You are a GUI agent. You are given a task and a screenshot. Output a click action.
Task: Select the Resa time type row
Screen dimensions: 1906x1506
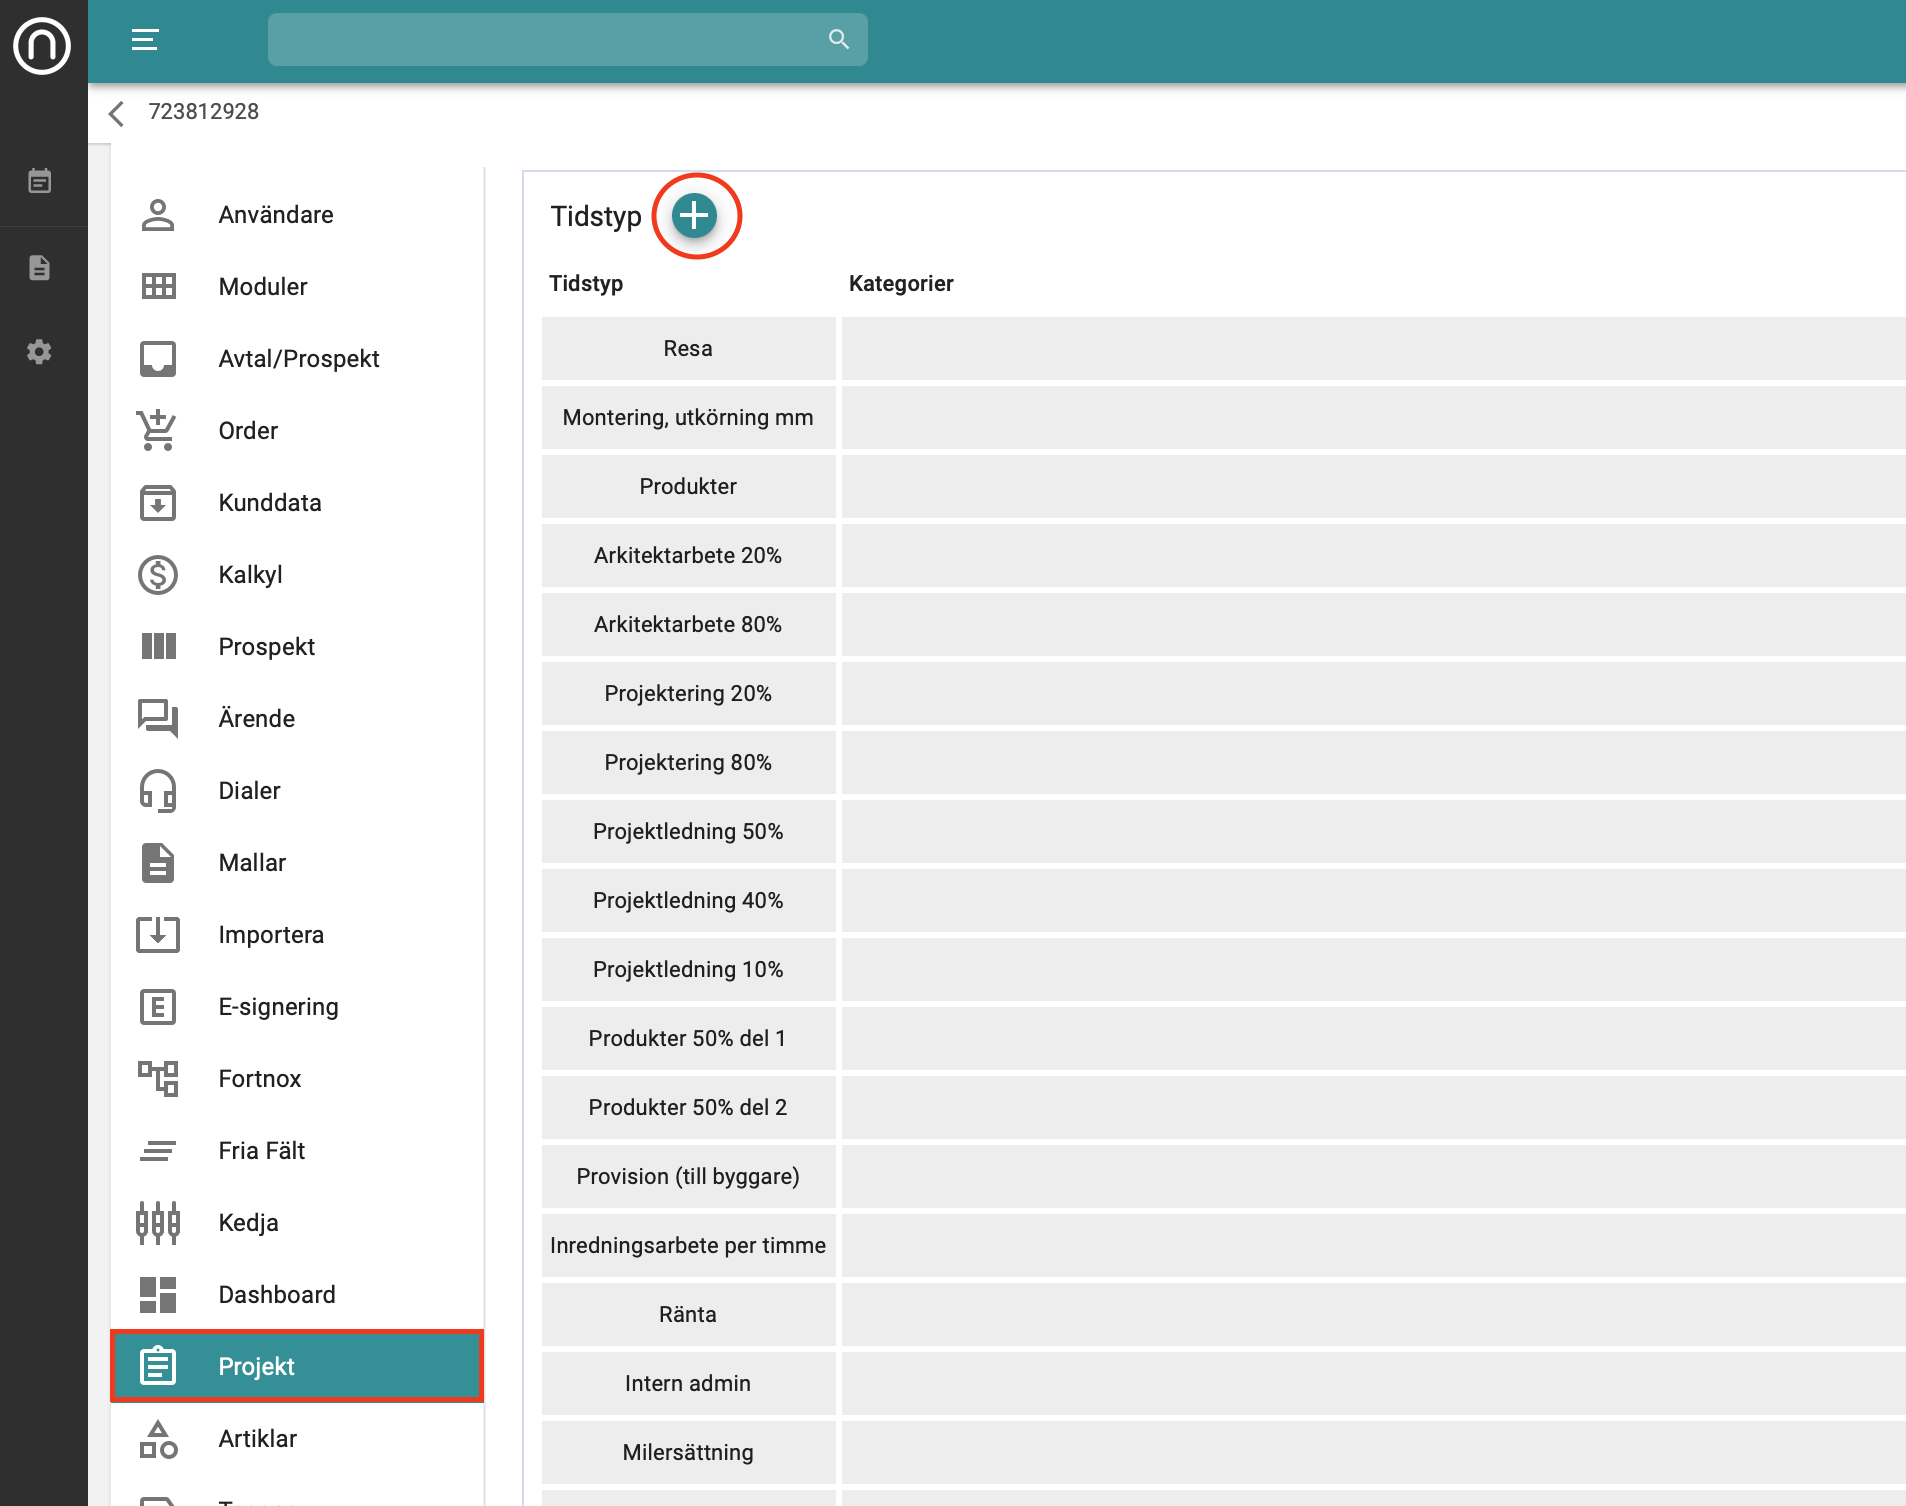pos(688,349)
